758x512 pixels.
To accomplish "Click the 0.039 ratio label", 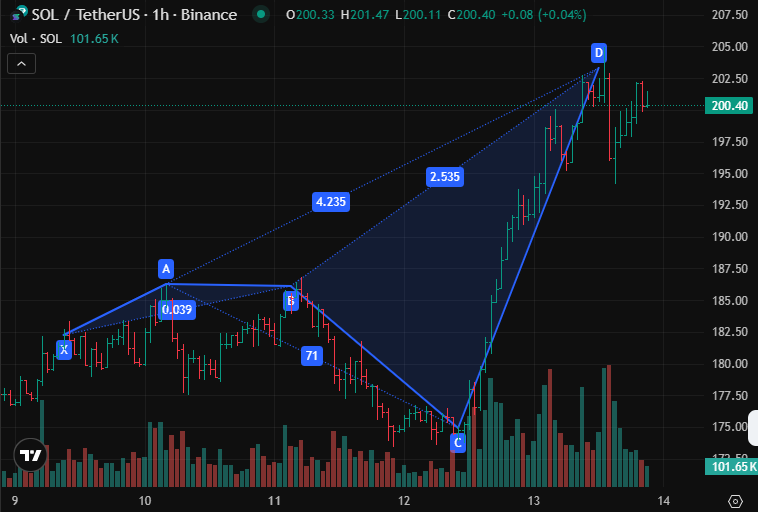I will point(176,309).
